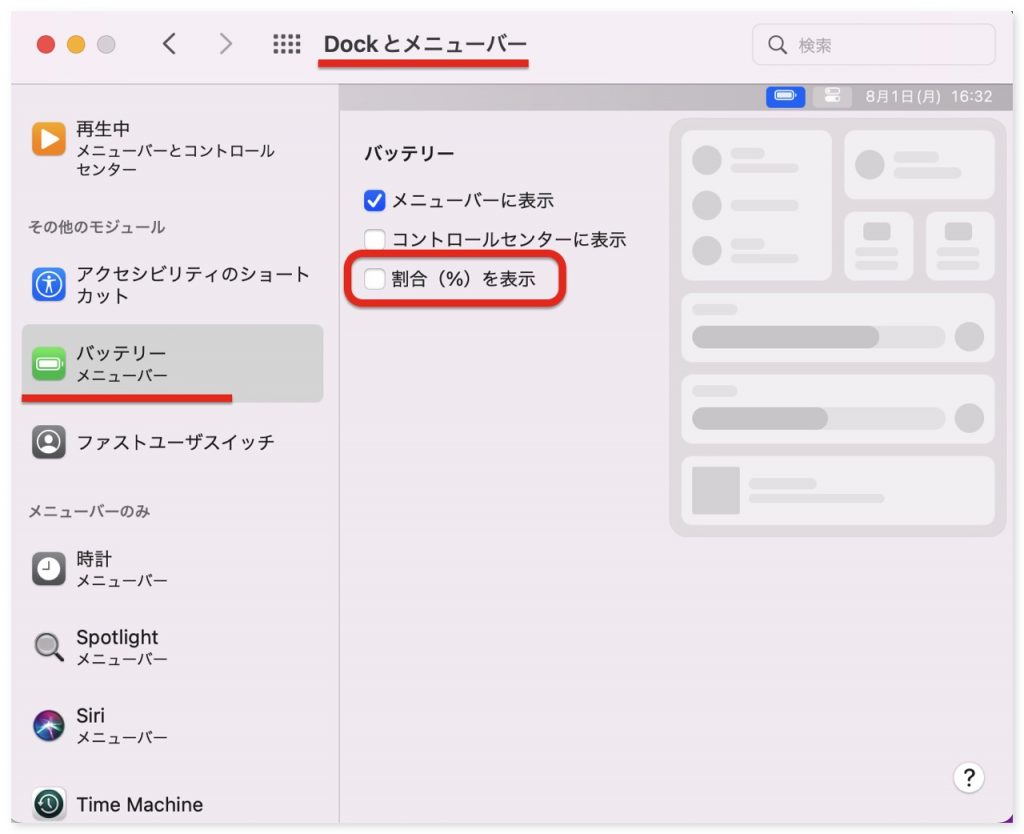This screenshot has height=834, width=1024.
Task: Select the Clock (時計) icon in sidebar
Action: click(48, 569)
